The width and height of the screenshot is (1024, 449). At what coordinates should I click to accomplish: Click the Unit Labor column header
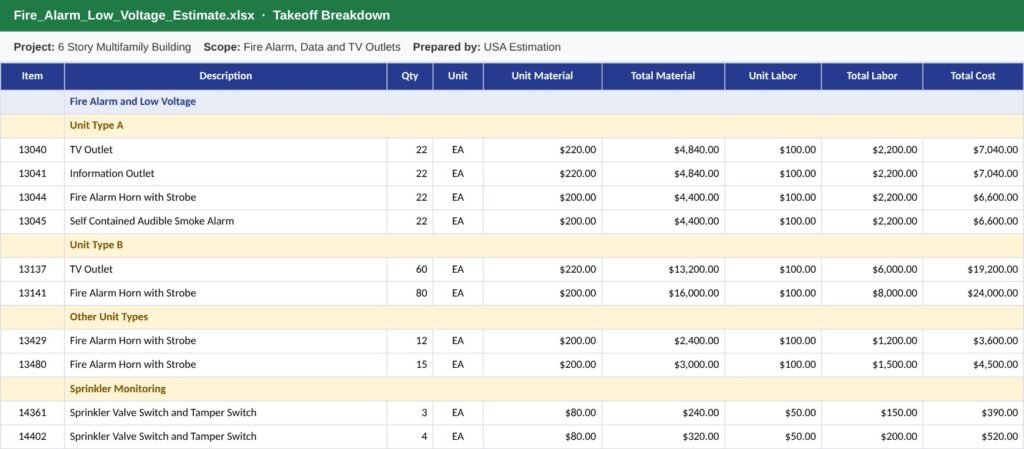tap(773, 76)
